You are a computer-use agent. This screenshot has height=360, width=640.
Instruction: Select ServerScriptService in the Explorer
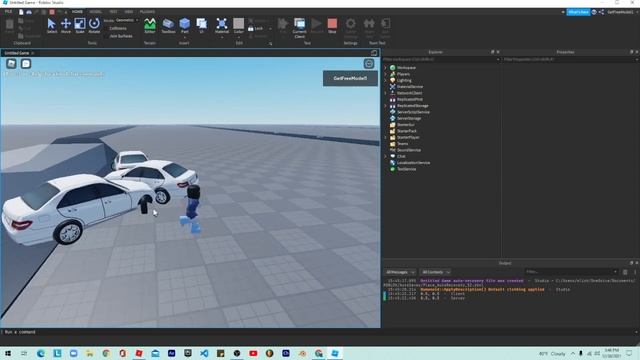pyautogui.click(x=413, y=112)
